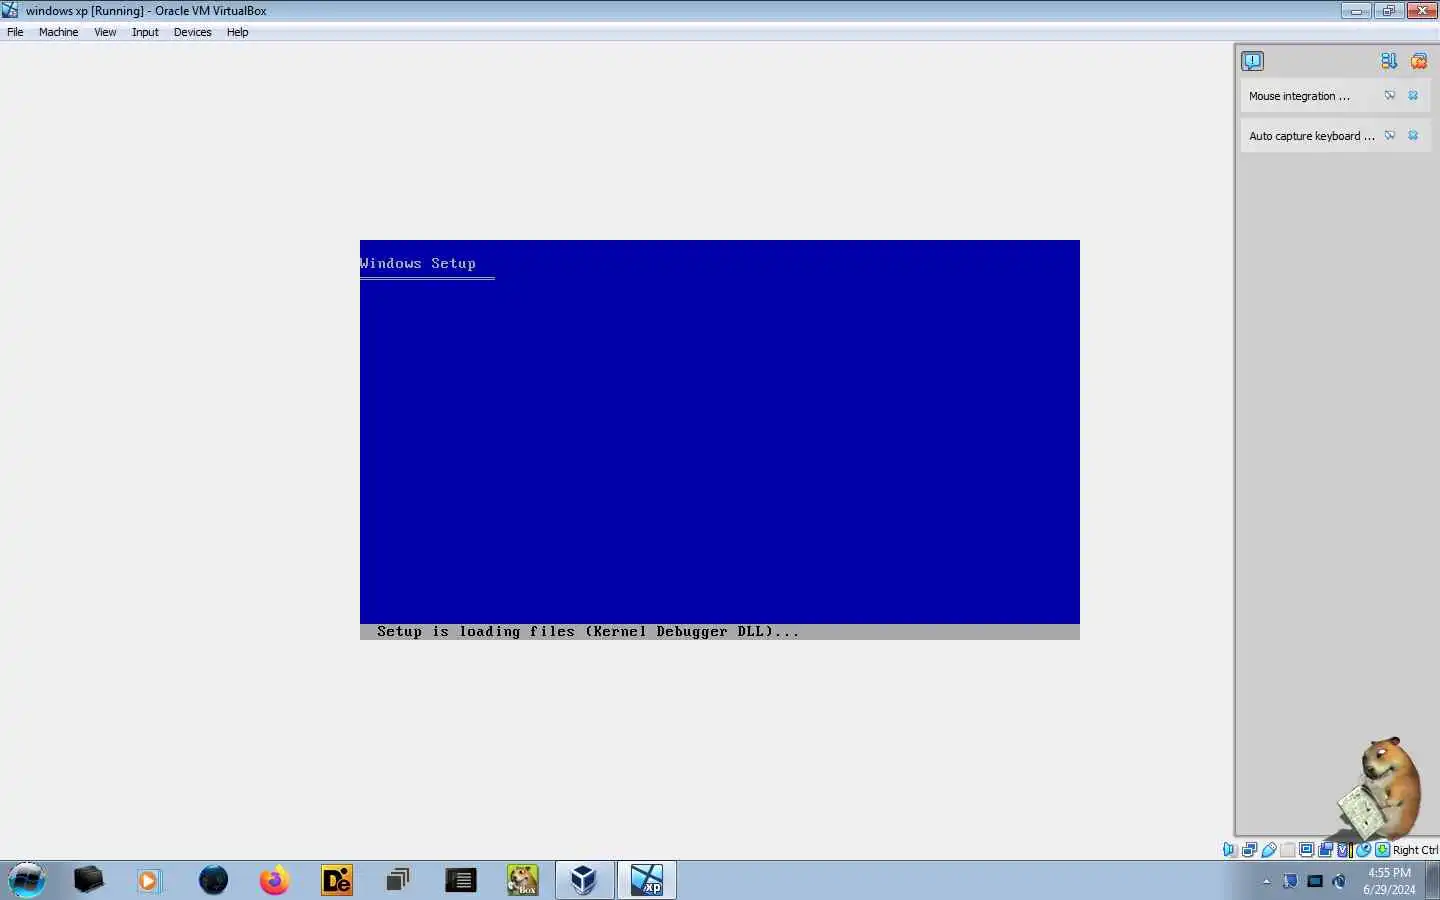Image resolution: width=1440 pixels, height=900 pixels.
Task: Select the Mouse integration notification text
Action: [1299, 96]
